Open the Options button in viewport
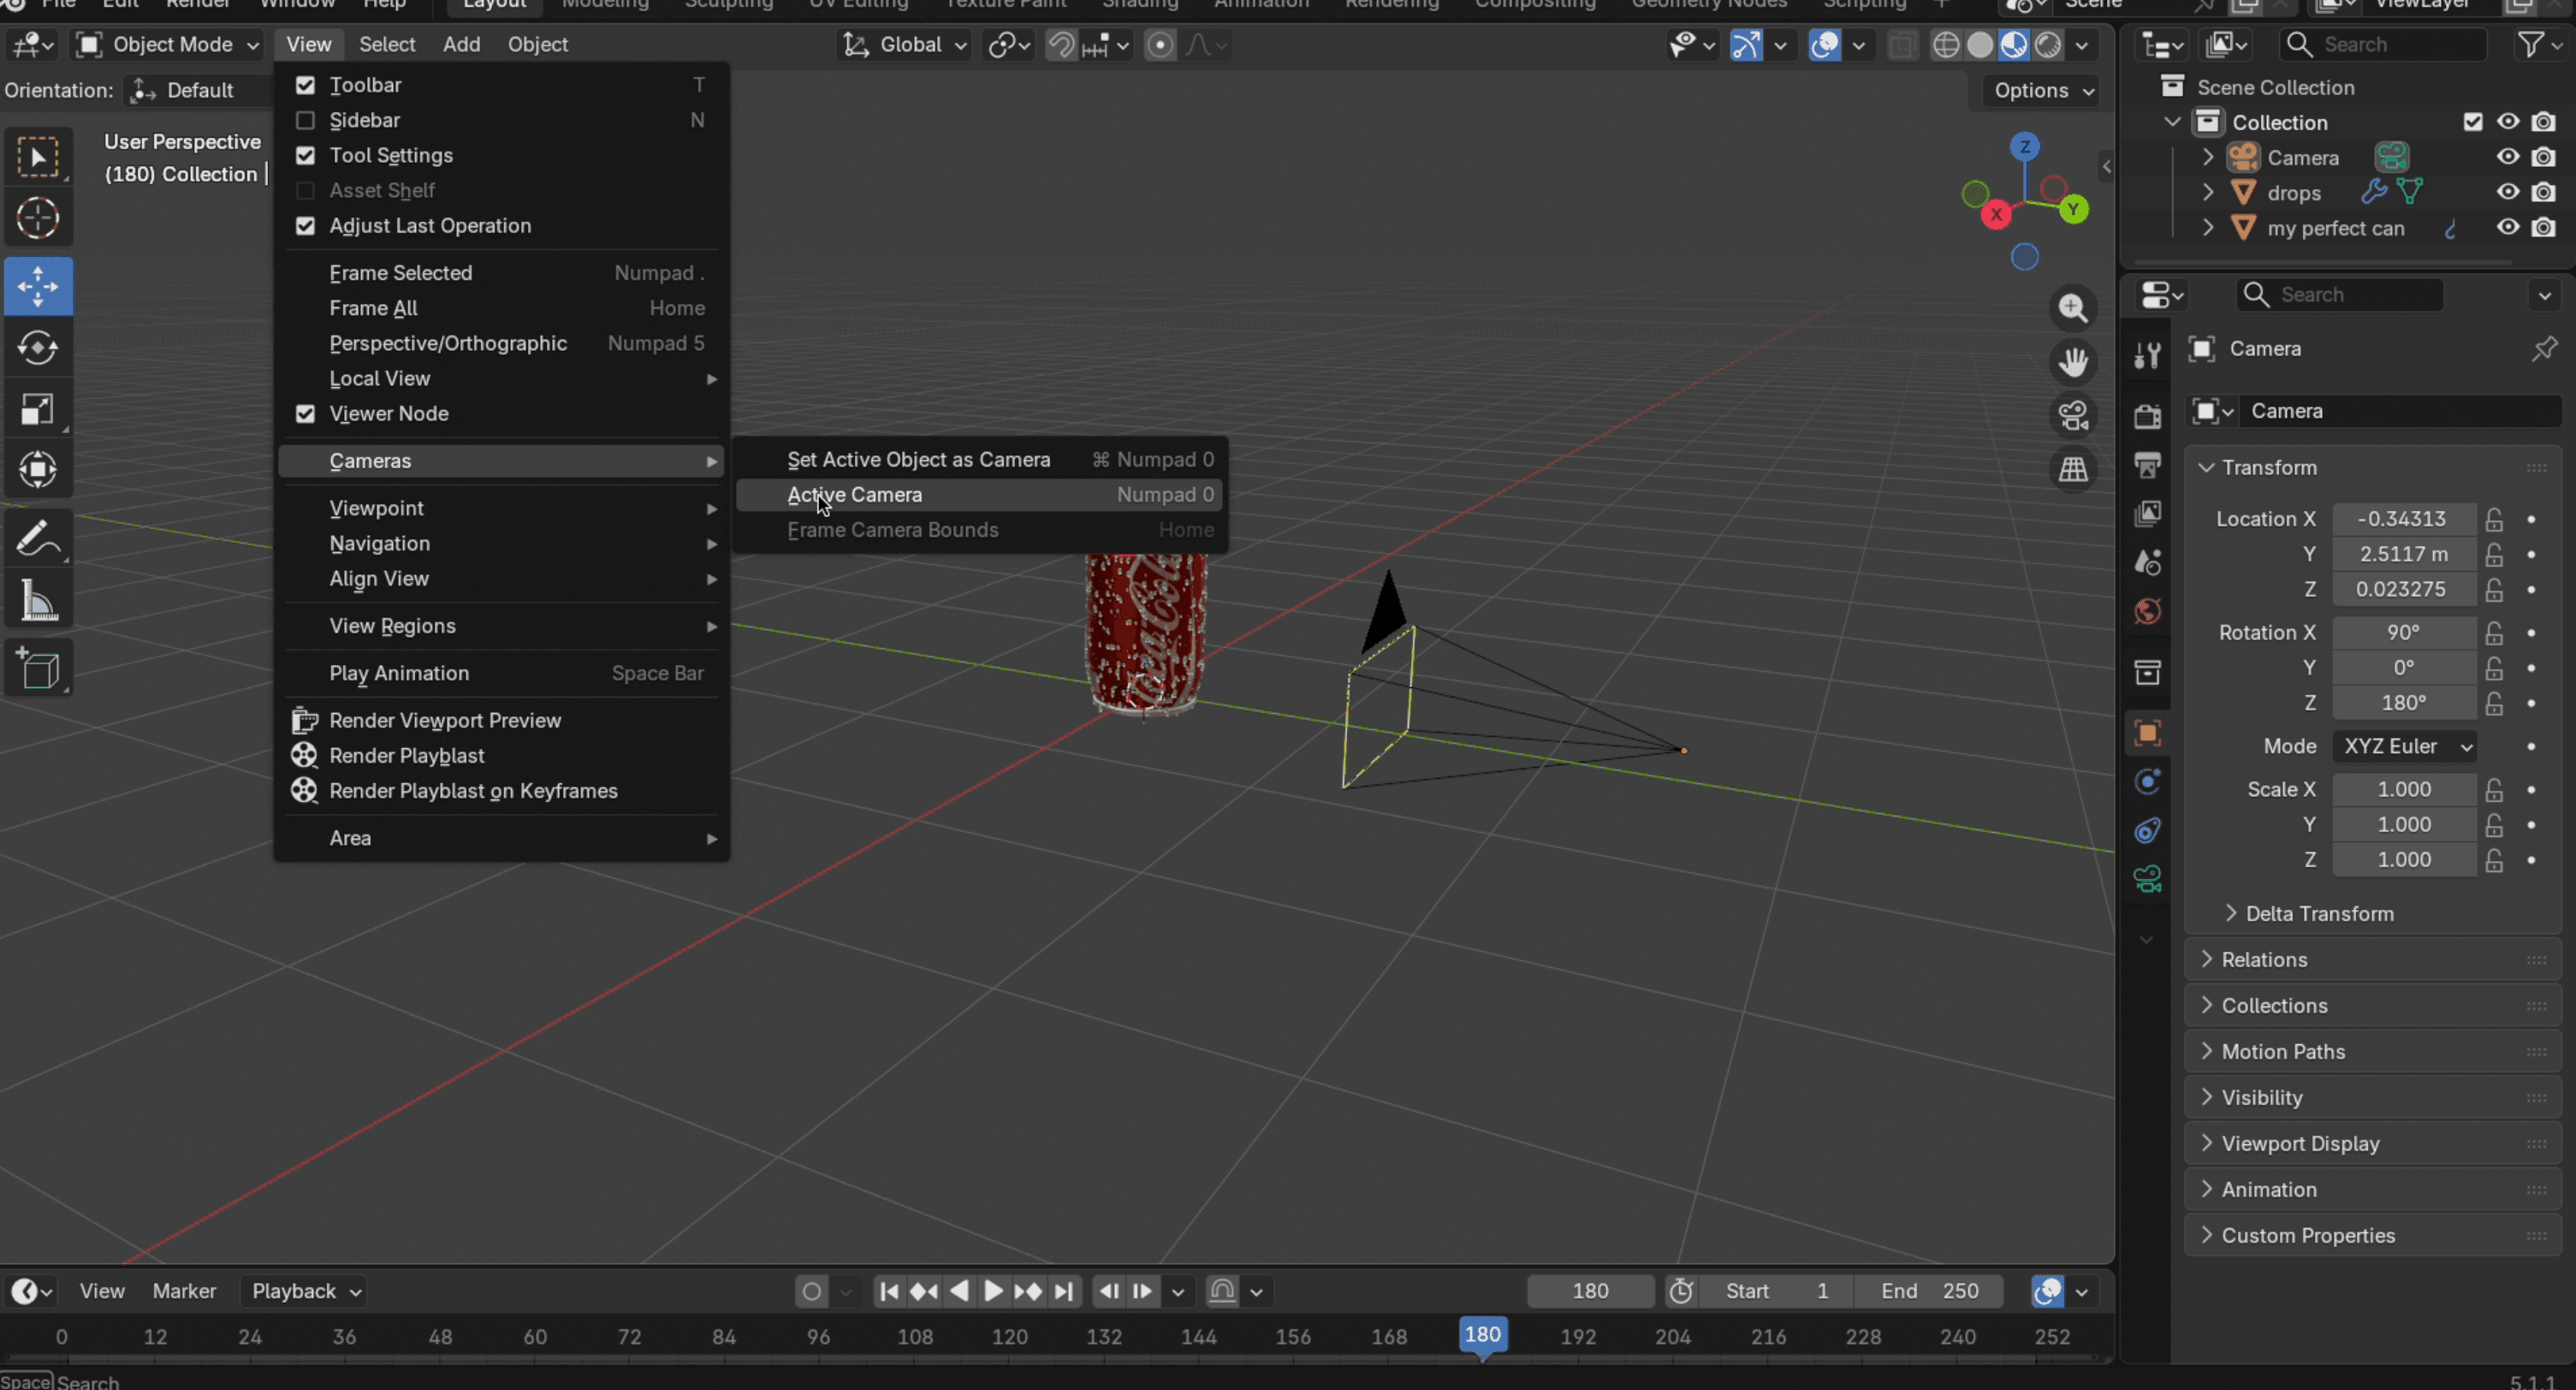 point(2043,90)
